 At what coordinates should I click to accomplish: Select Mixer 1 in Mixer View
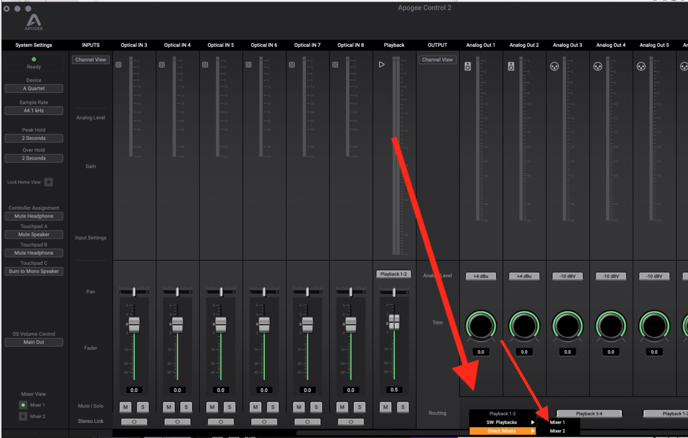[23, 405]
